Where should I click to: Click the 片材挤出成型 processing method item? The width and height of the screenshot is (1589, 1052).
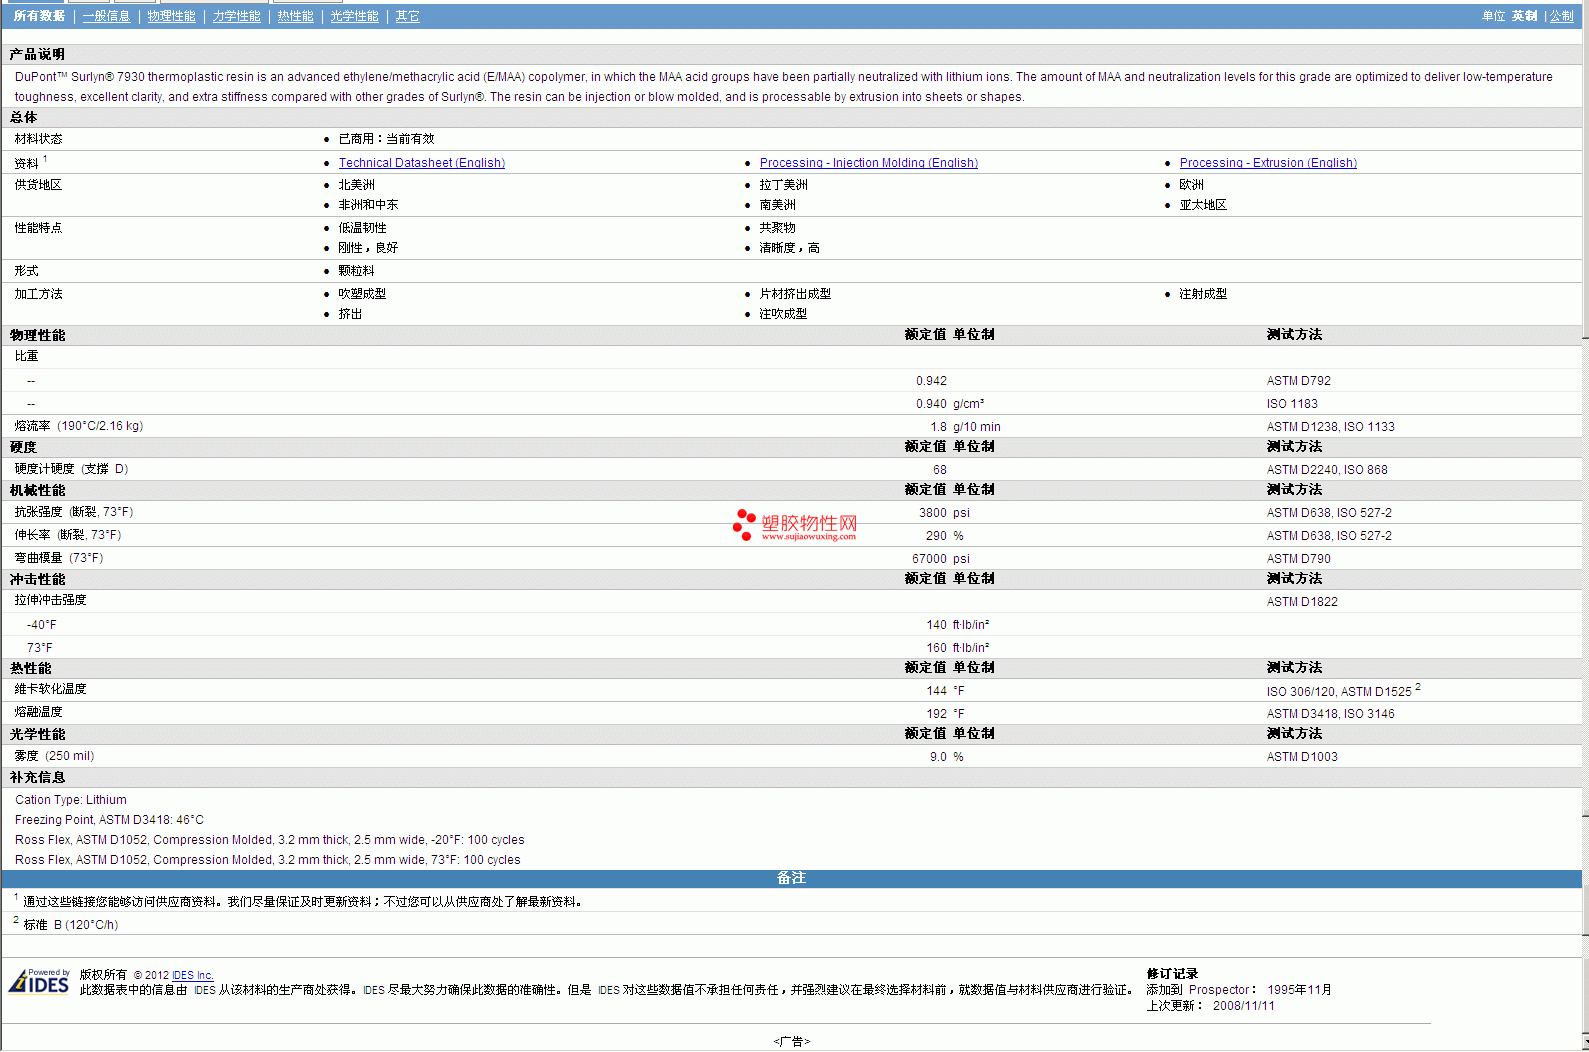795,294
